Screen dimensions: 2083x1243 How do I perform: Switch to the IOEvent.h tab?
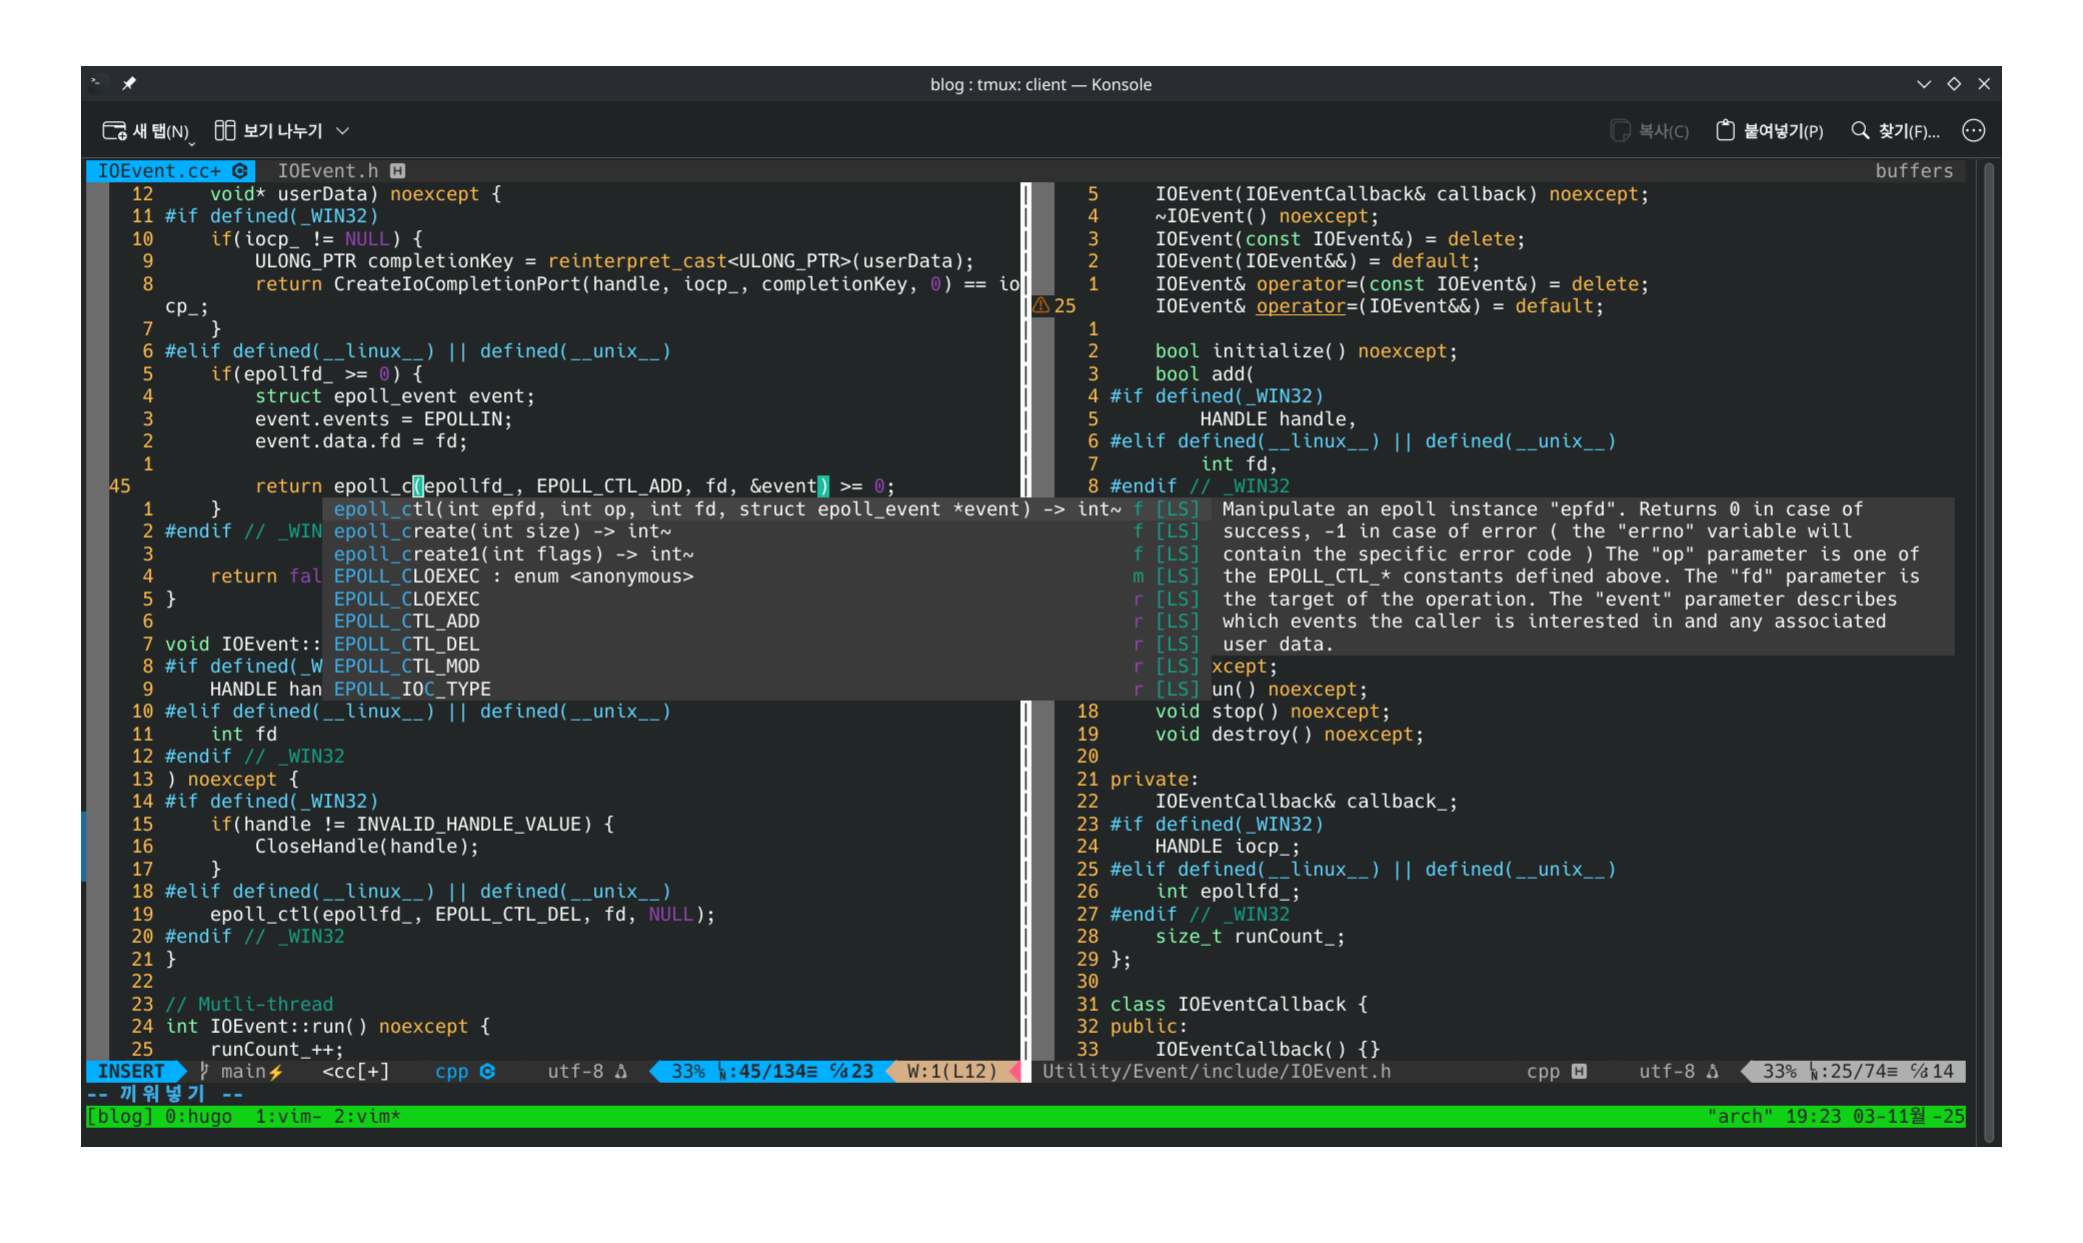click(x=328, y=170)
